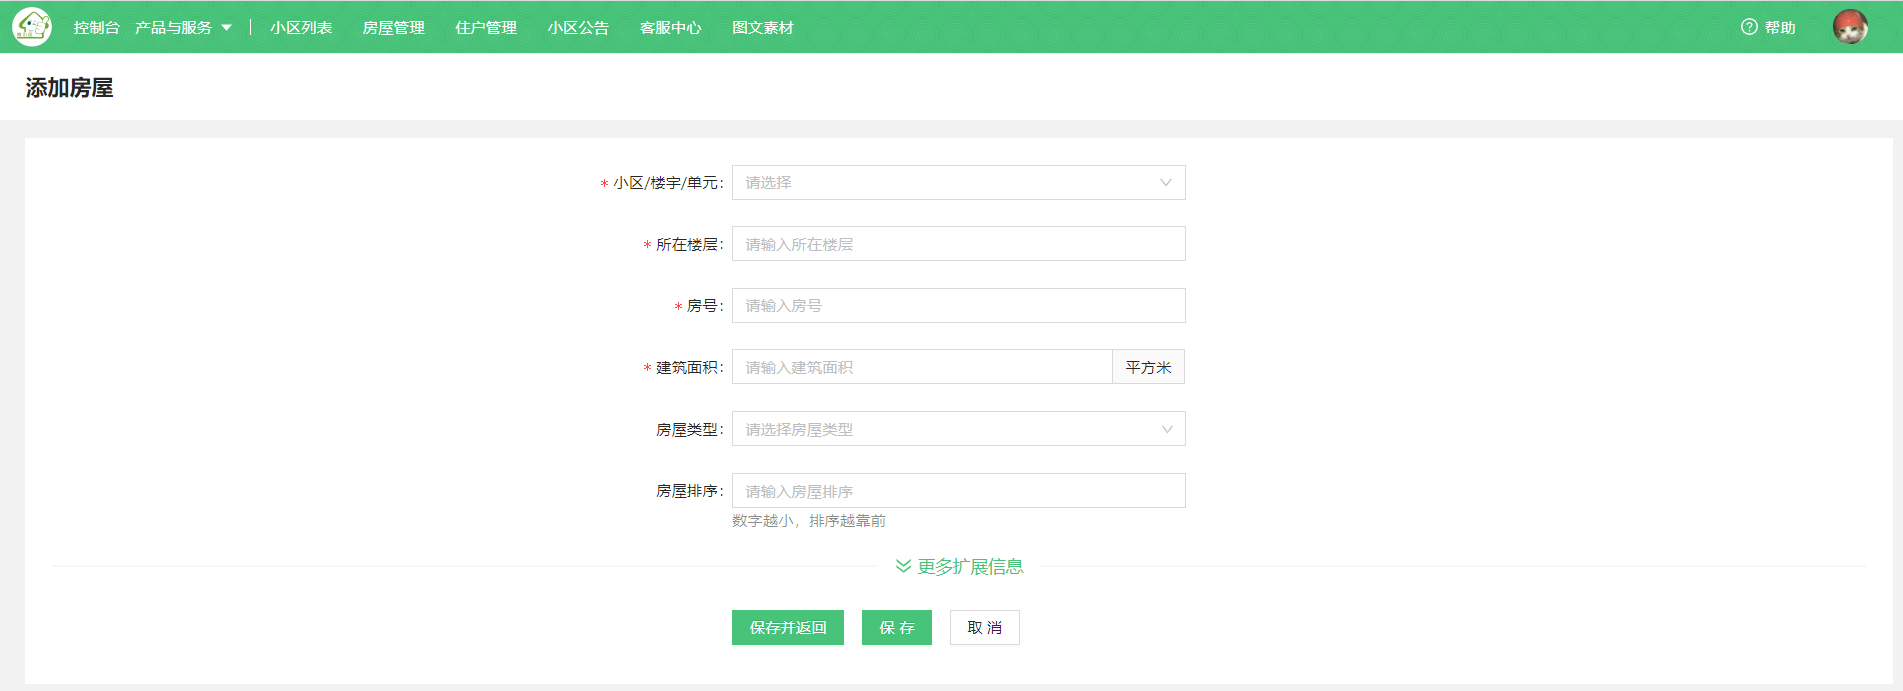The width and height of the screenshot is (1903, 691).
Task: Click into the 房号 input field
Action: click(x=958, y=306)
